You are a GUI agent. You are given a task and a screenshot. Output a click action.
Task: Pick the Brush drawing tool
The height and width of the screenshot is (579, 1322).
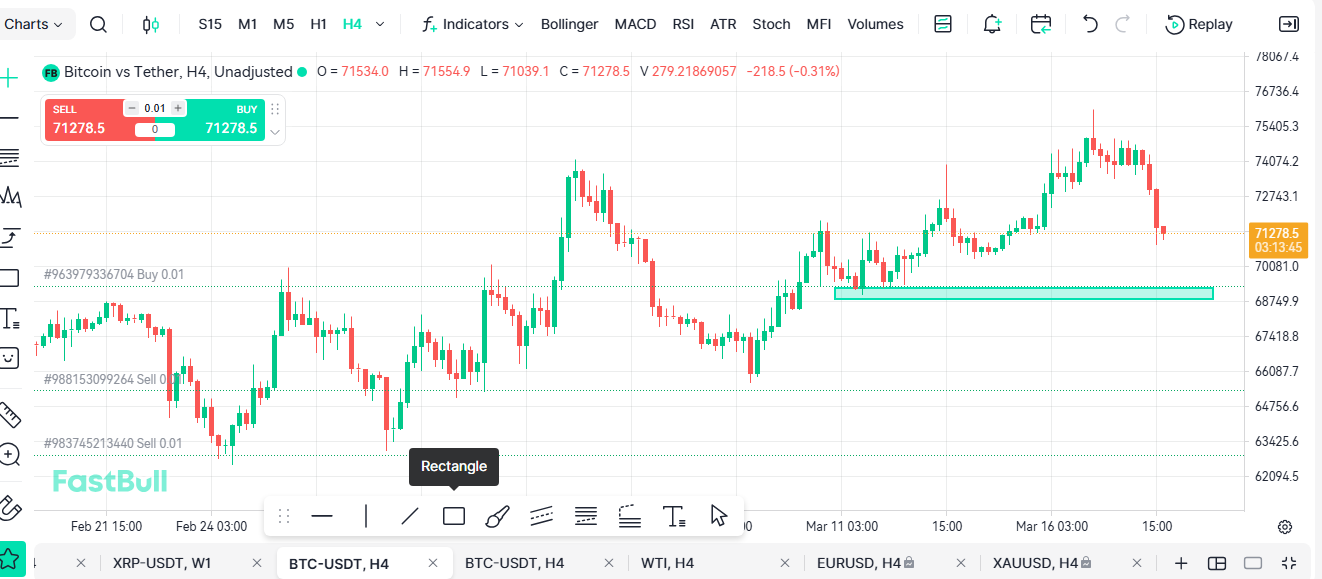(x=497, y=516)
